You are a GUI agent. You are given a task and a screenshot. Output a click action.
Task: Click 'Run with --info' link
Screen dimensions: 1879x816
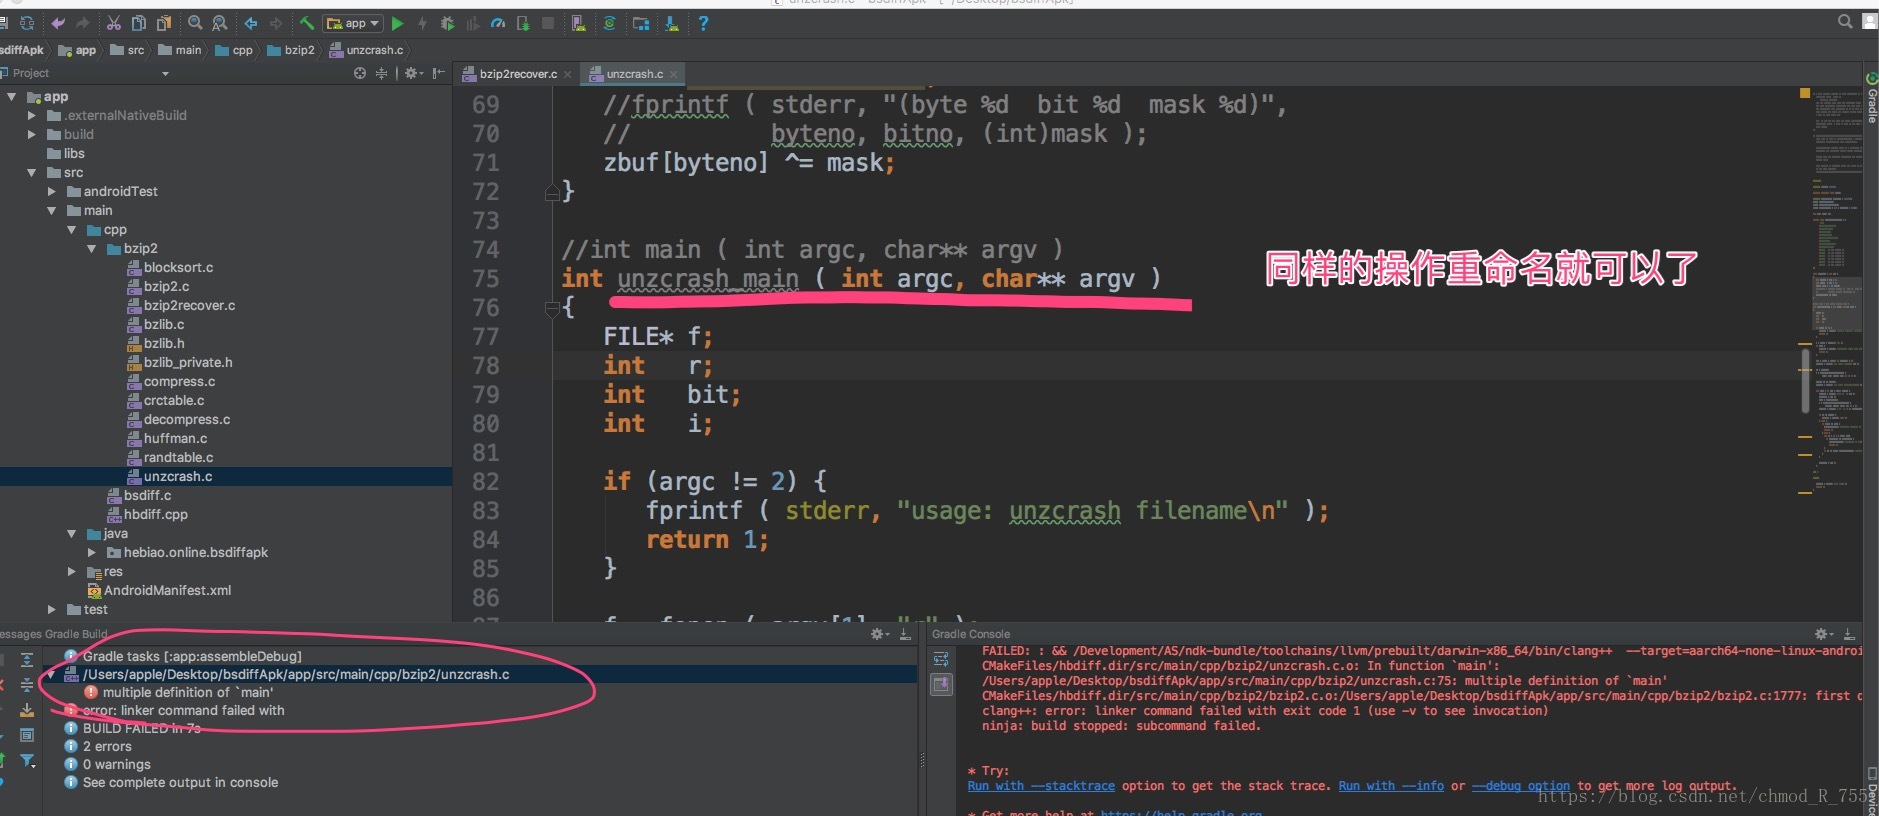[x=1391, y=786]
